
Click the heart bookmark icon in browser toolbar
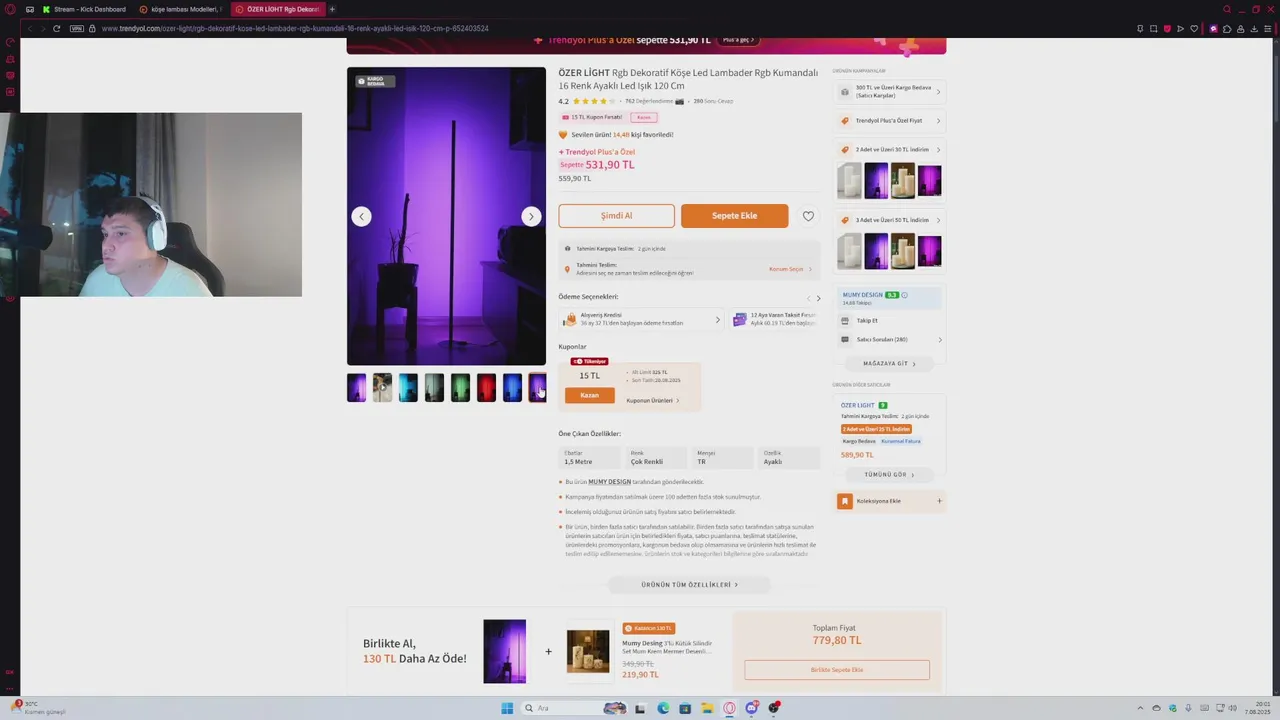click(x=1194, y=28)
